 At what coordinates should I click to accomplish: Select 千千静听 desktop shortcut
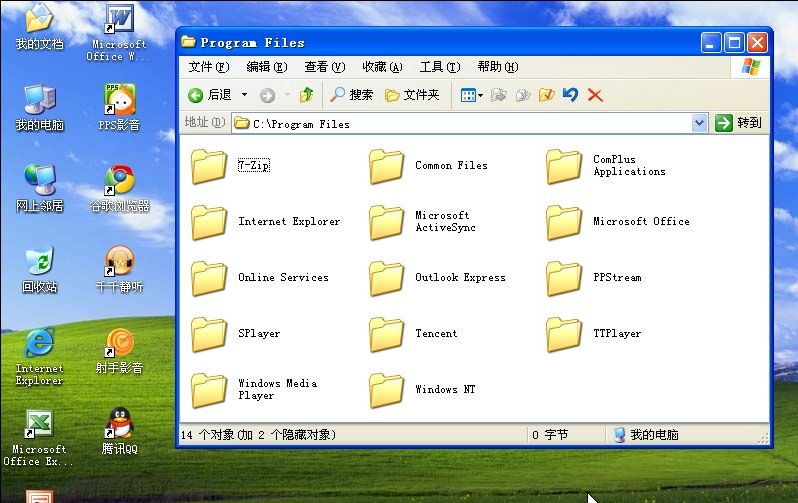(x=119, y=269)
